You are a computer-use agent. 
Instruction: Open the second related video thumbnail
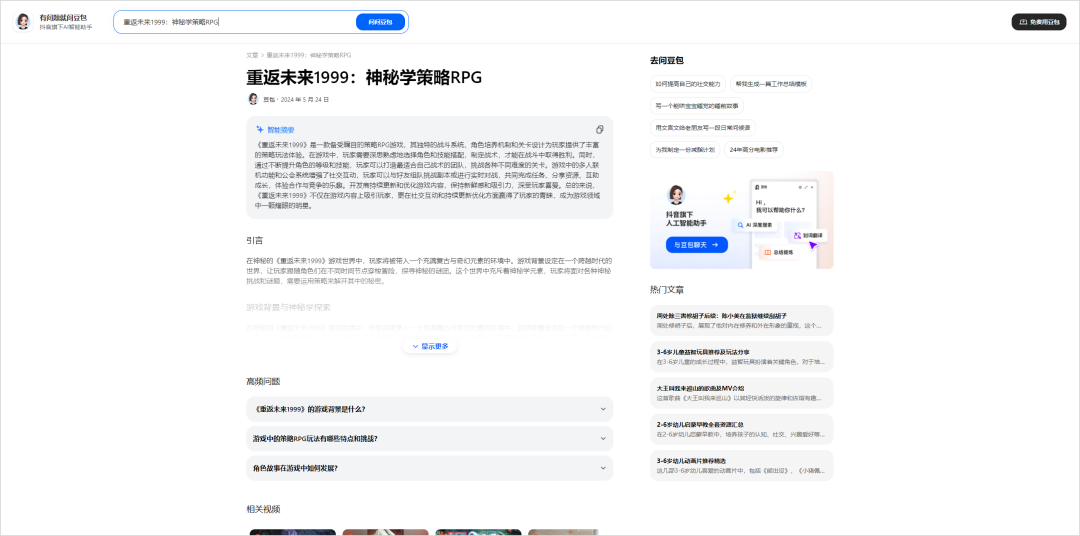pos(386,533)
